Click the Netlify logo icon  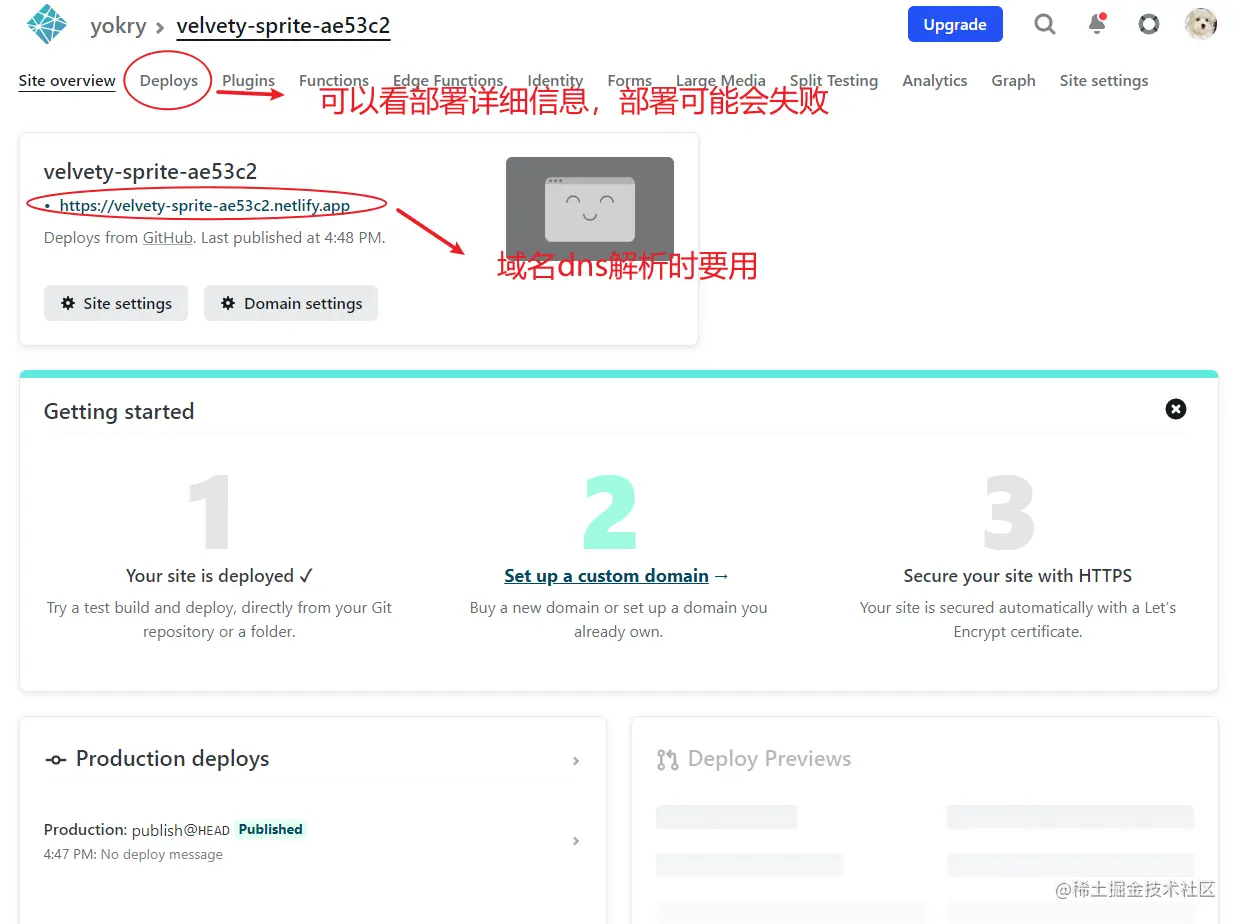tap(47, 24)
